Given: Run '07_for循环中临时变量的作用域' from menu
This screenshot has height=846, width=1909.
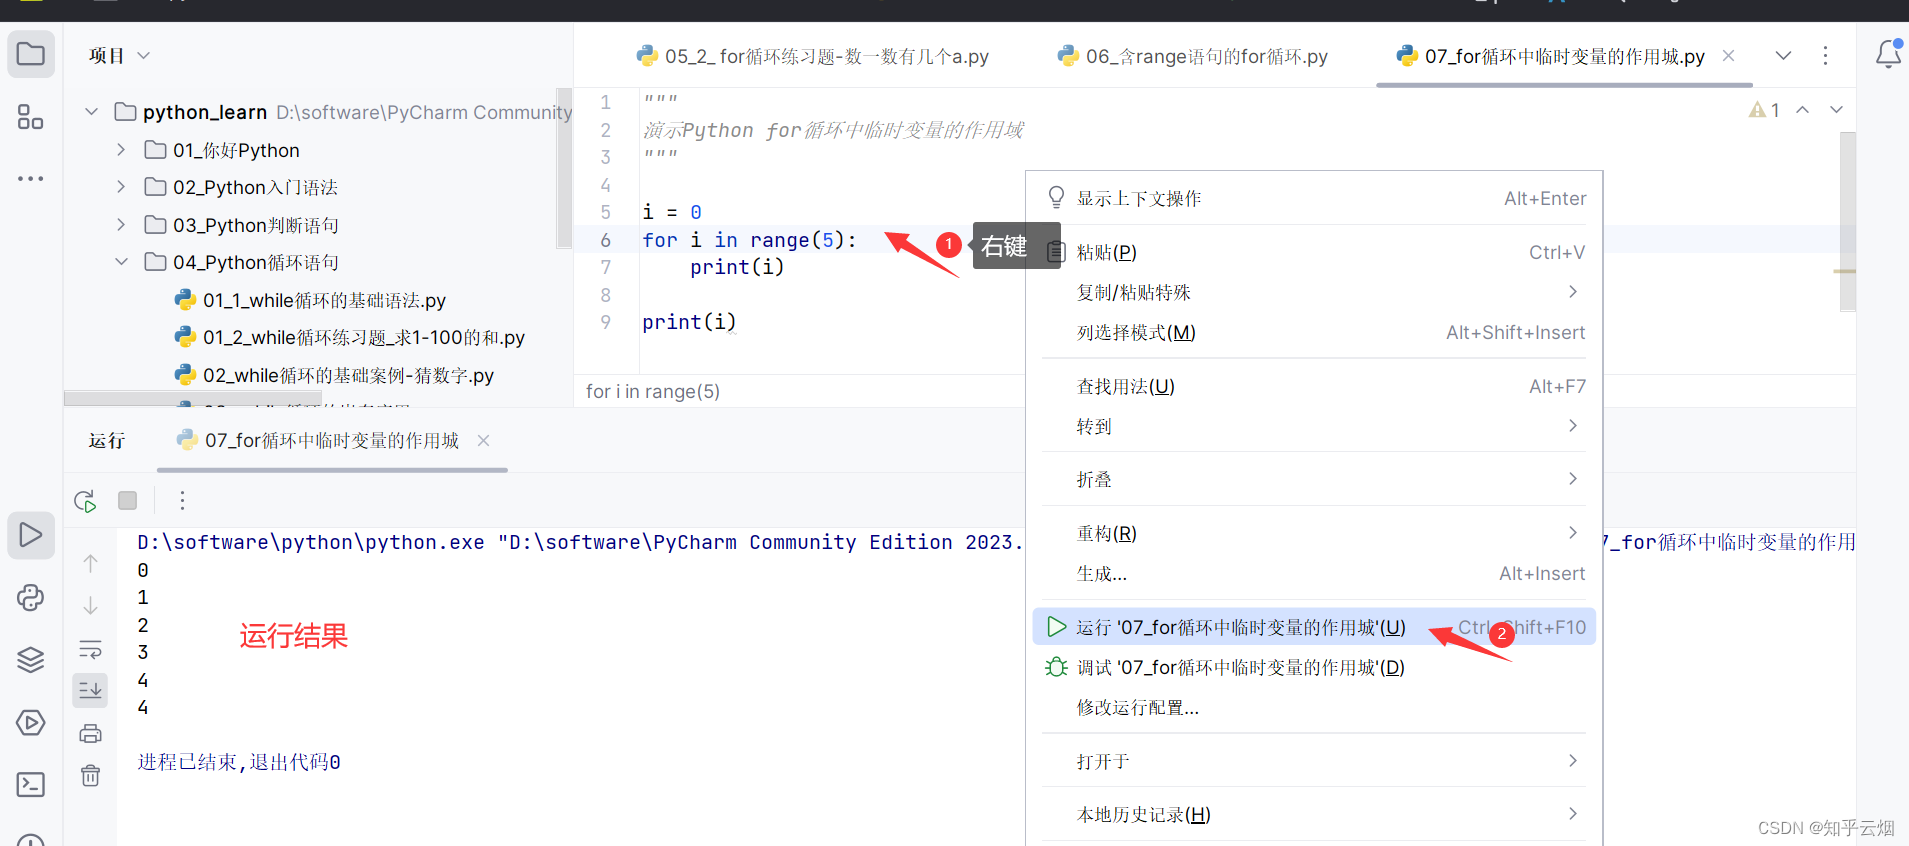Looking at the screenshot, I should point(1314,627).
